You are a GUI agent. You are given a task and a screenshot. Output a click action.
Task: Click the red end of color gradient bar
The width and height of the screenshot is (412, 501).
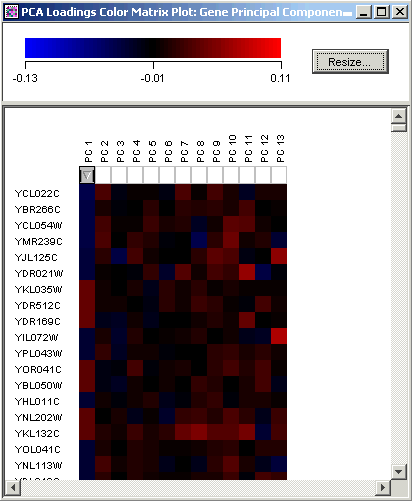[x=272, y=48]
